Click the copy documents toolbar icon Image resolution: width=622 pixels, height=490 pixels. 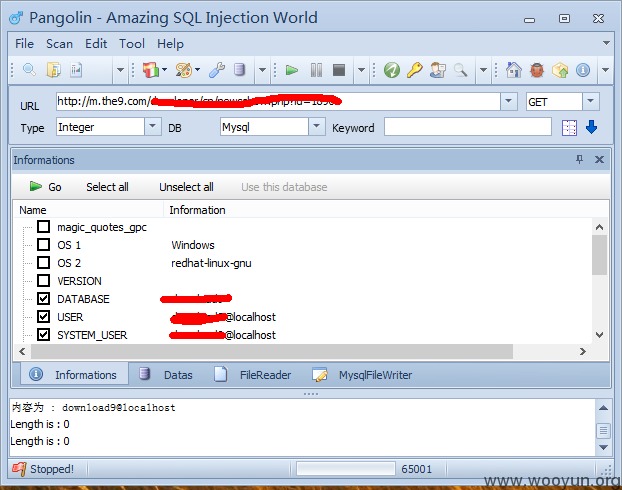(x=54, y=70)
